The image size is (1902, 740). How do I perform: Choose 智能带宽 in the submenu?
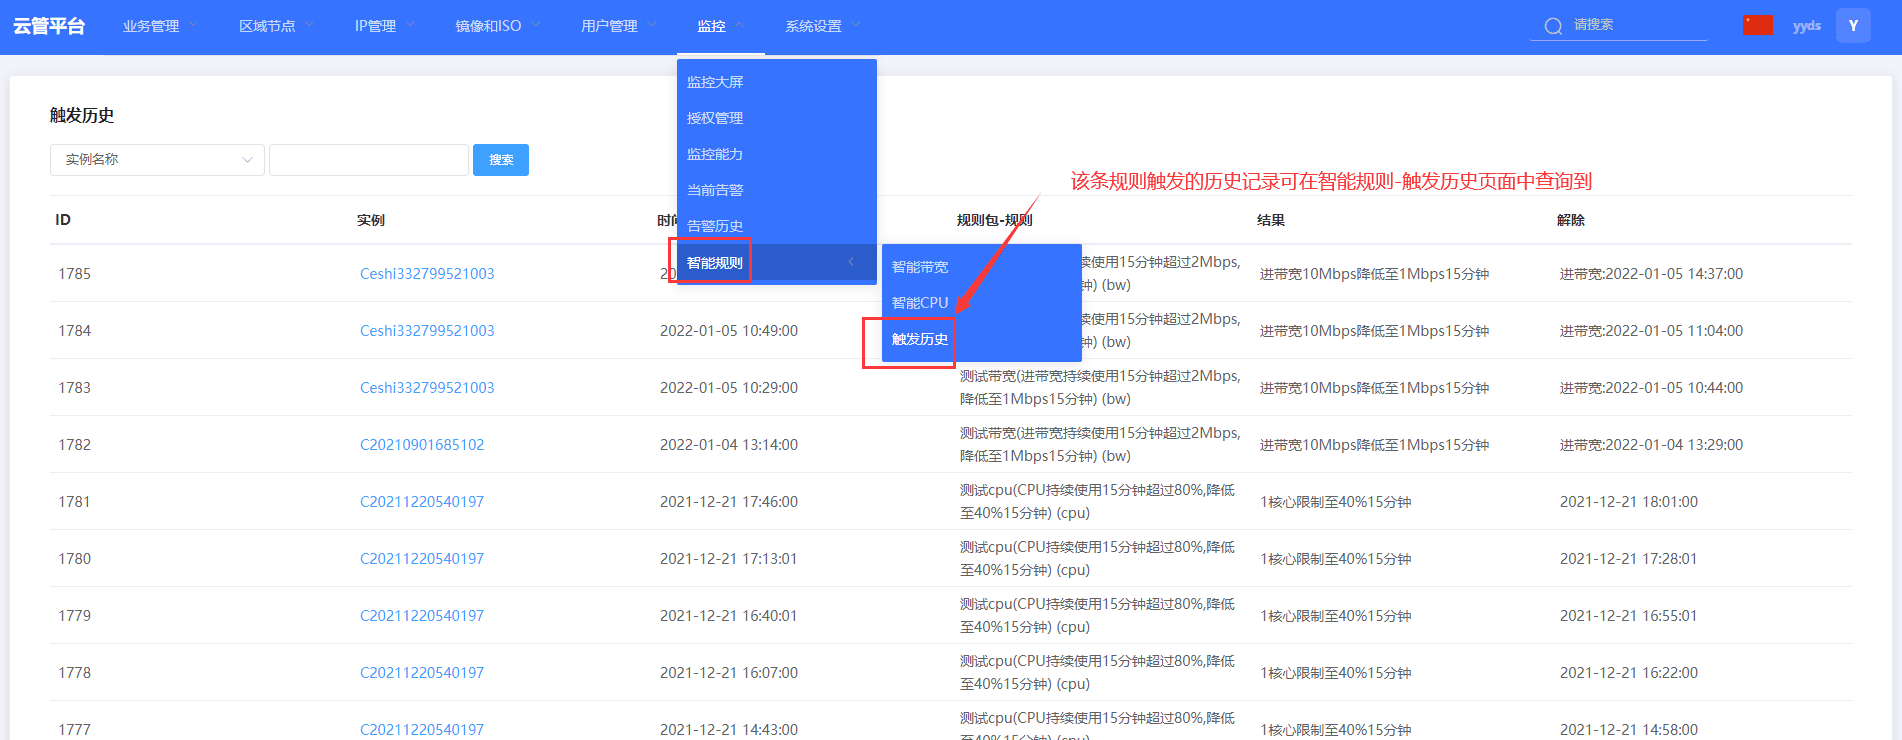tap(981, 267)
